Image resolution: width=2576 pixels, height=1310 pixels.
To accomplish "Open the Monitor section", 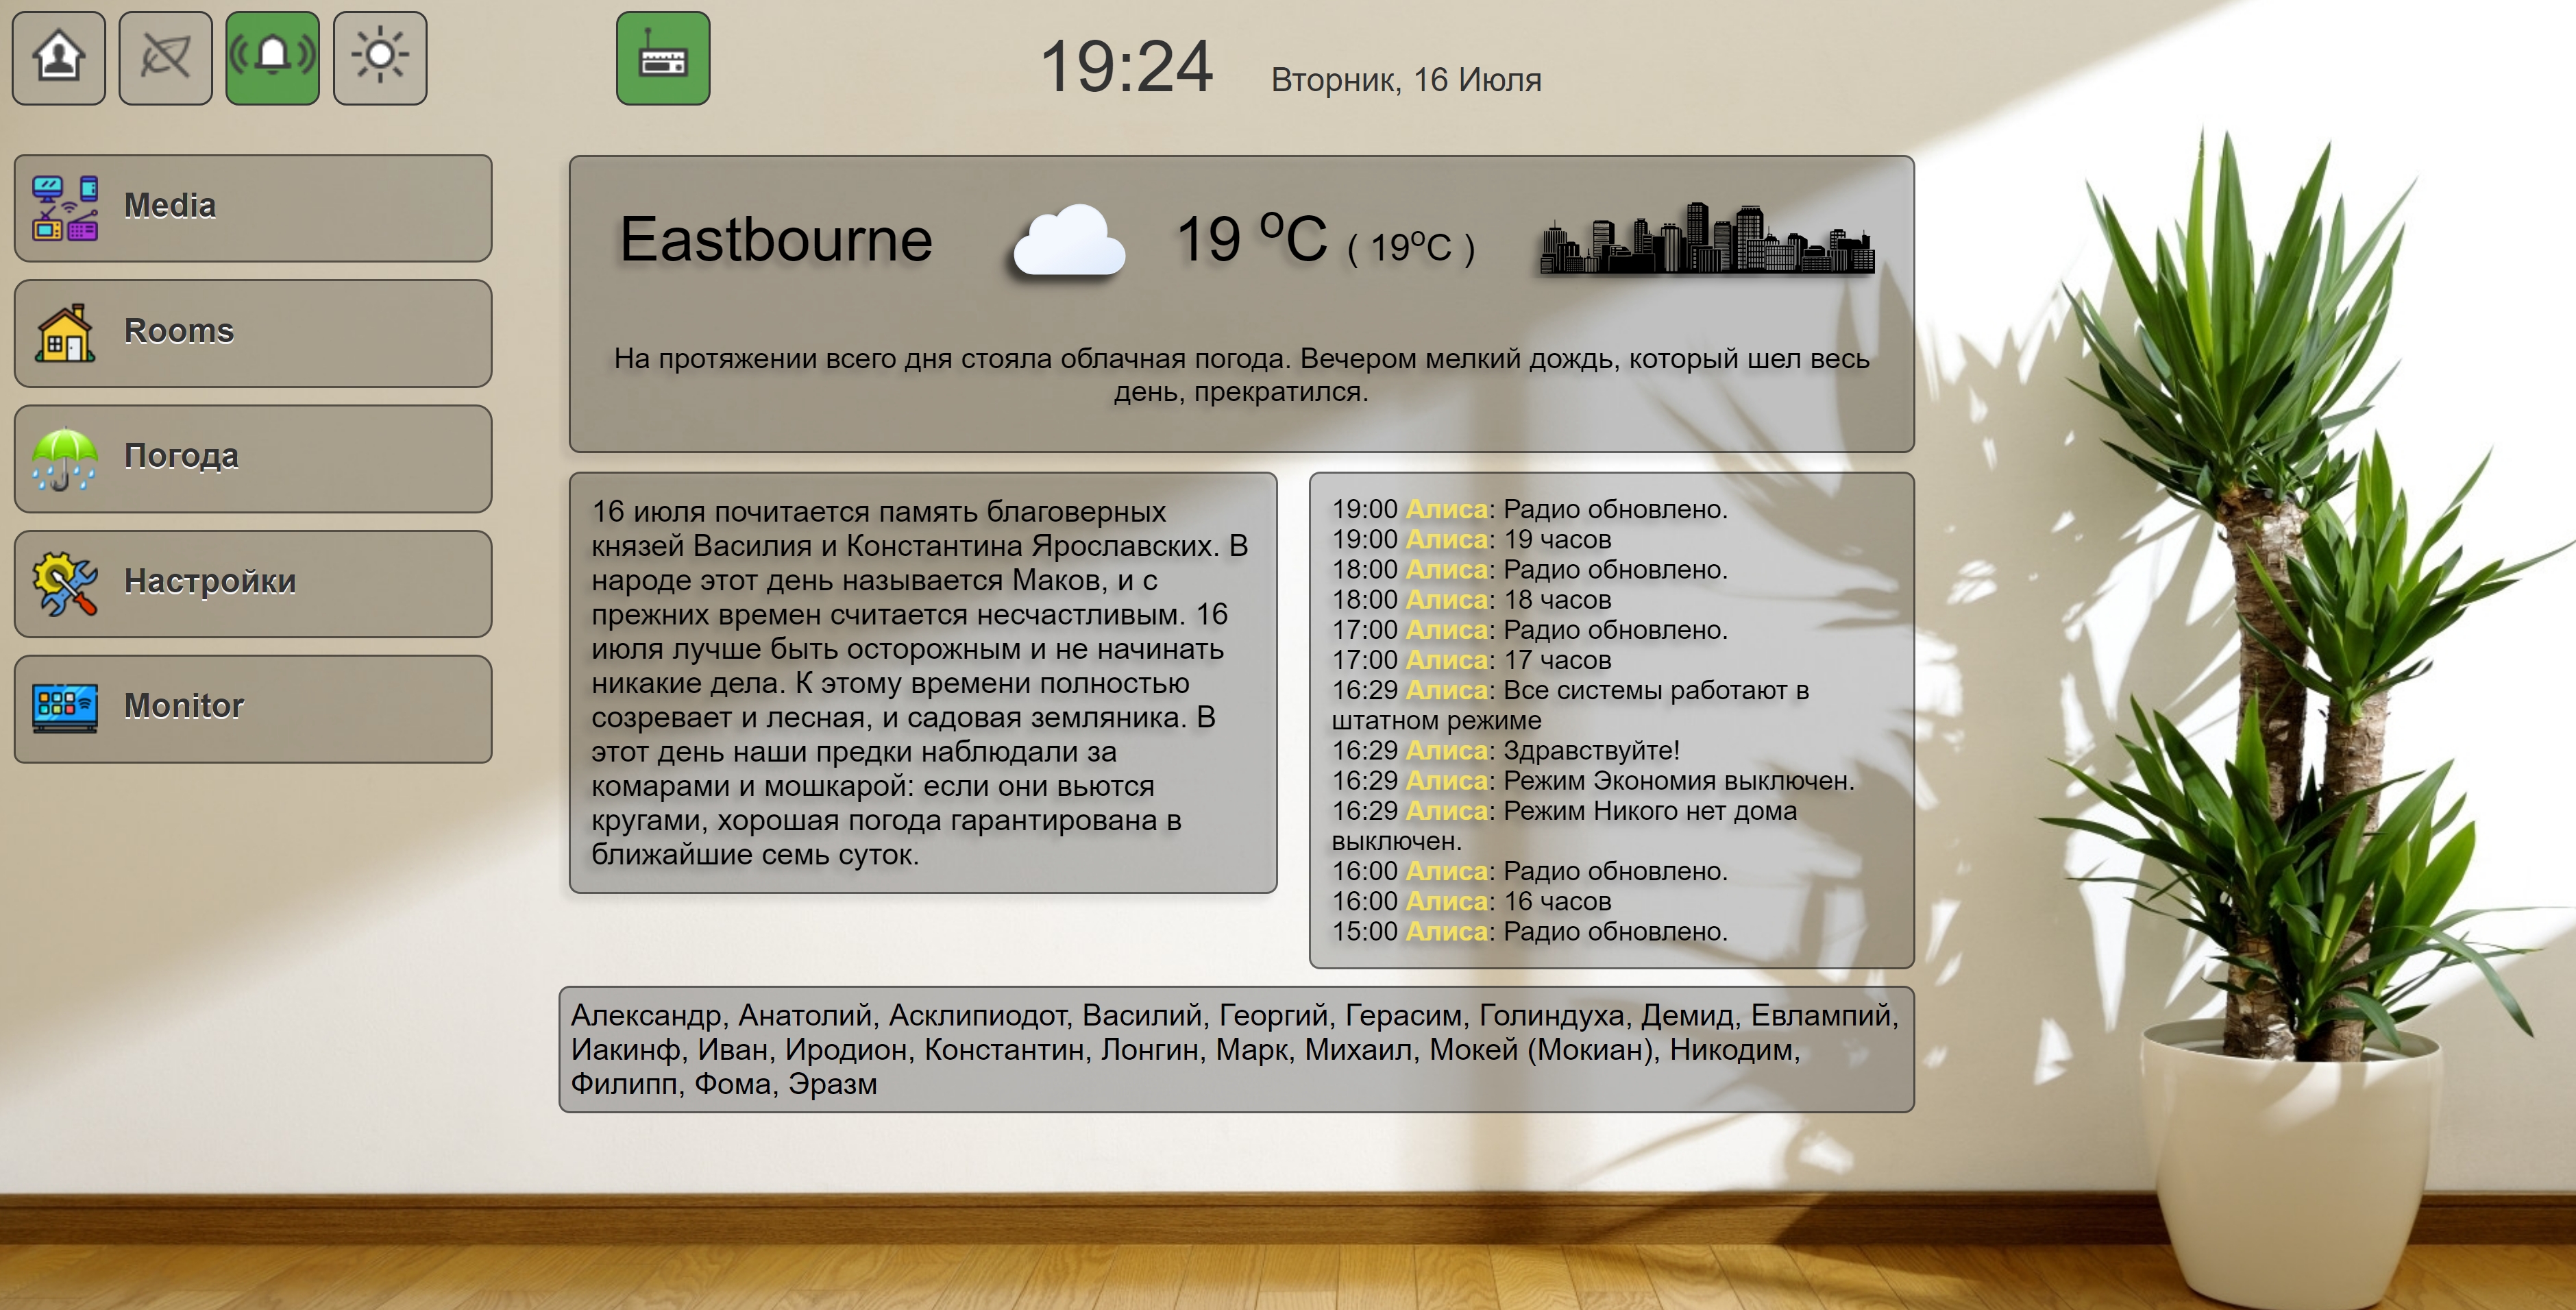I will pos(253,707).
